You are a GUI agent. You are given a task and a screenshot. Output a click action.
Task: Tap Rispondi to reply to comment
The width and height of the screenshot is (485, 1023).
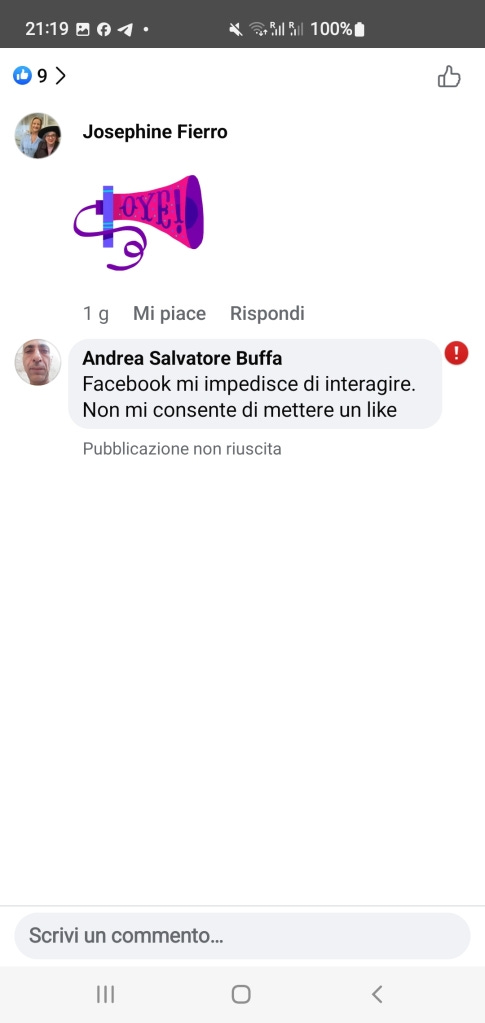click(x=267, y=314)
